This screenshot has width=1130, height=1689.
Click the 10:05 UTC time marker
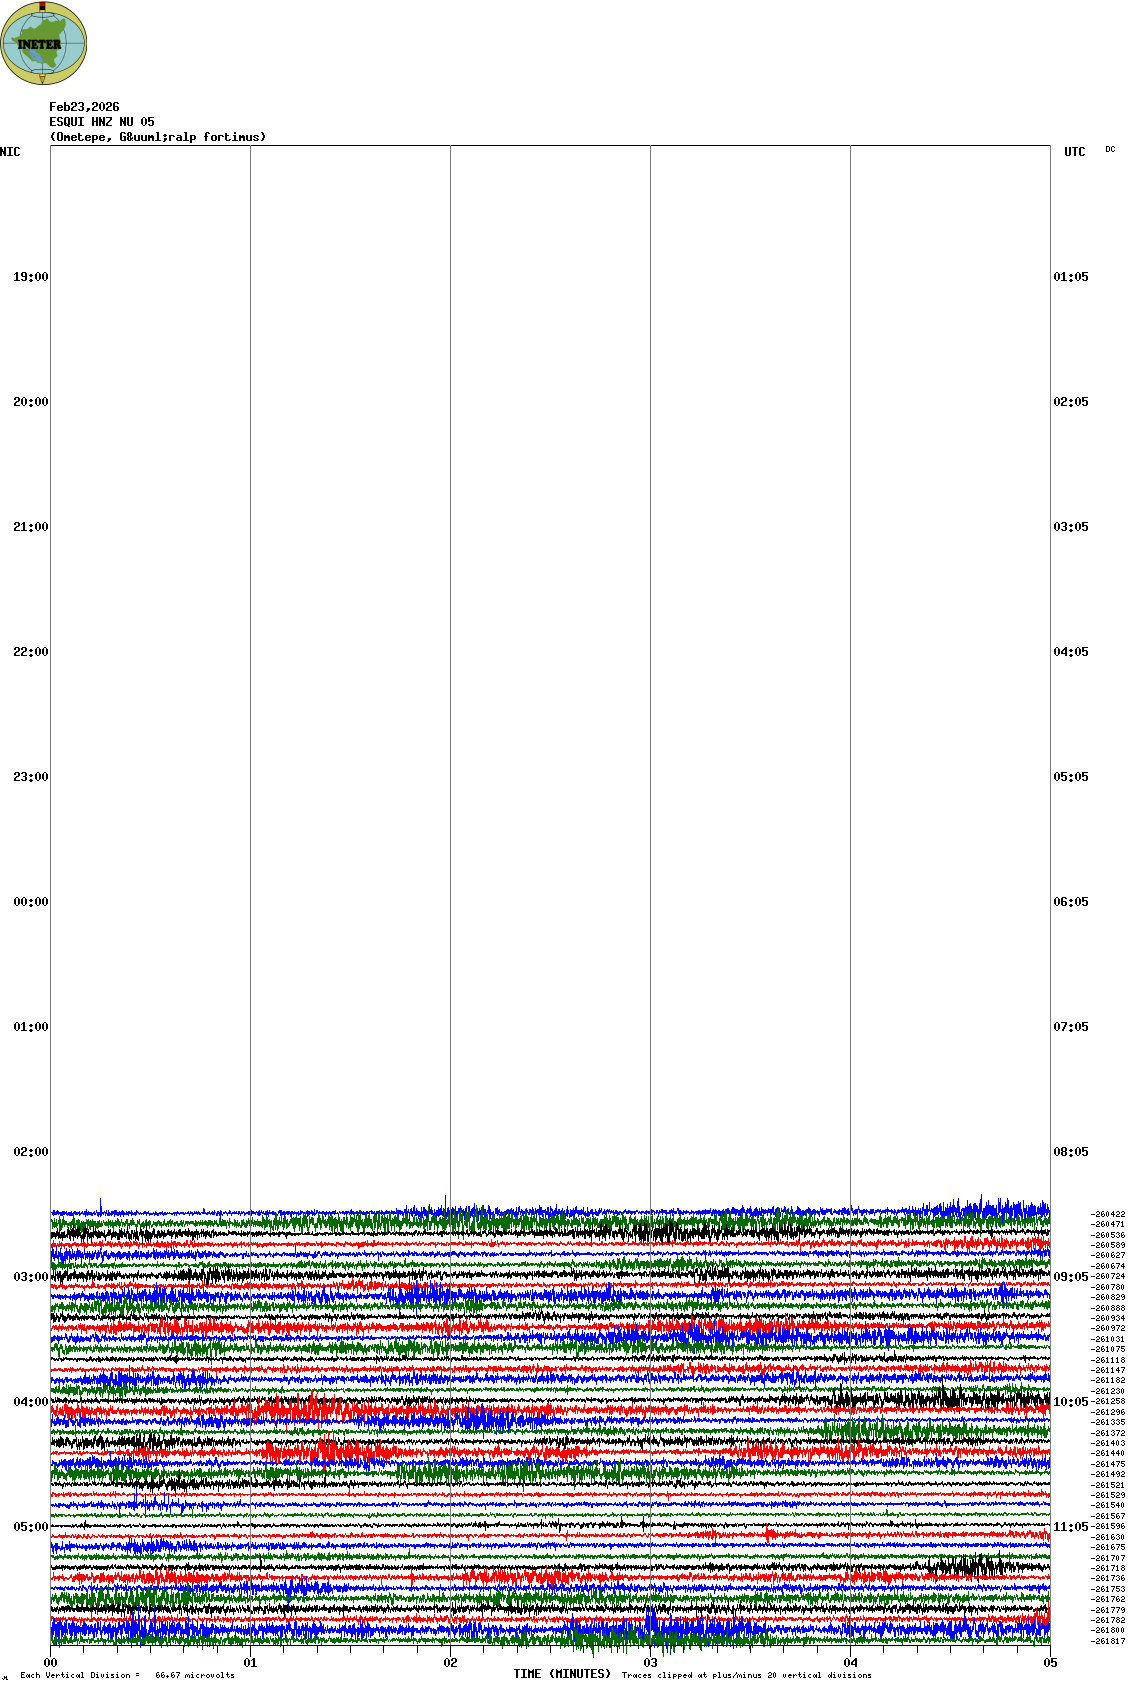click(1071, 1402)
